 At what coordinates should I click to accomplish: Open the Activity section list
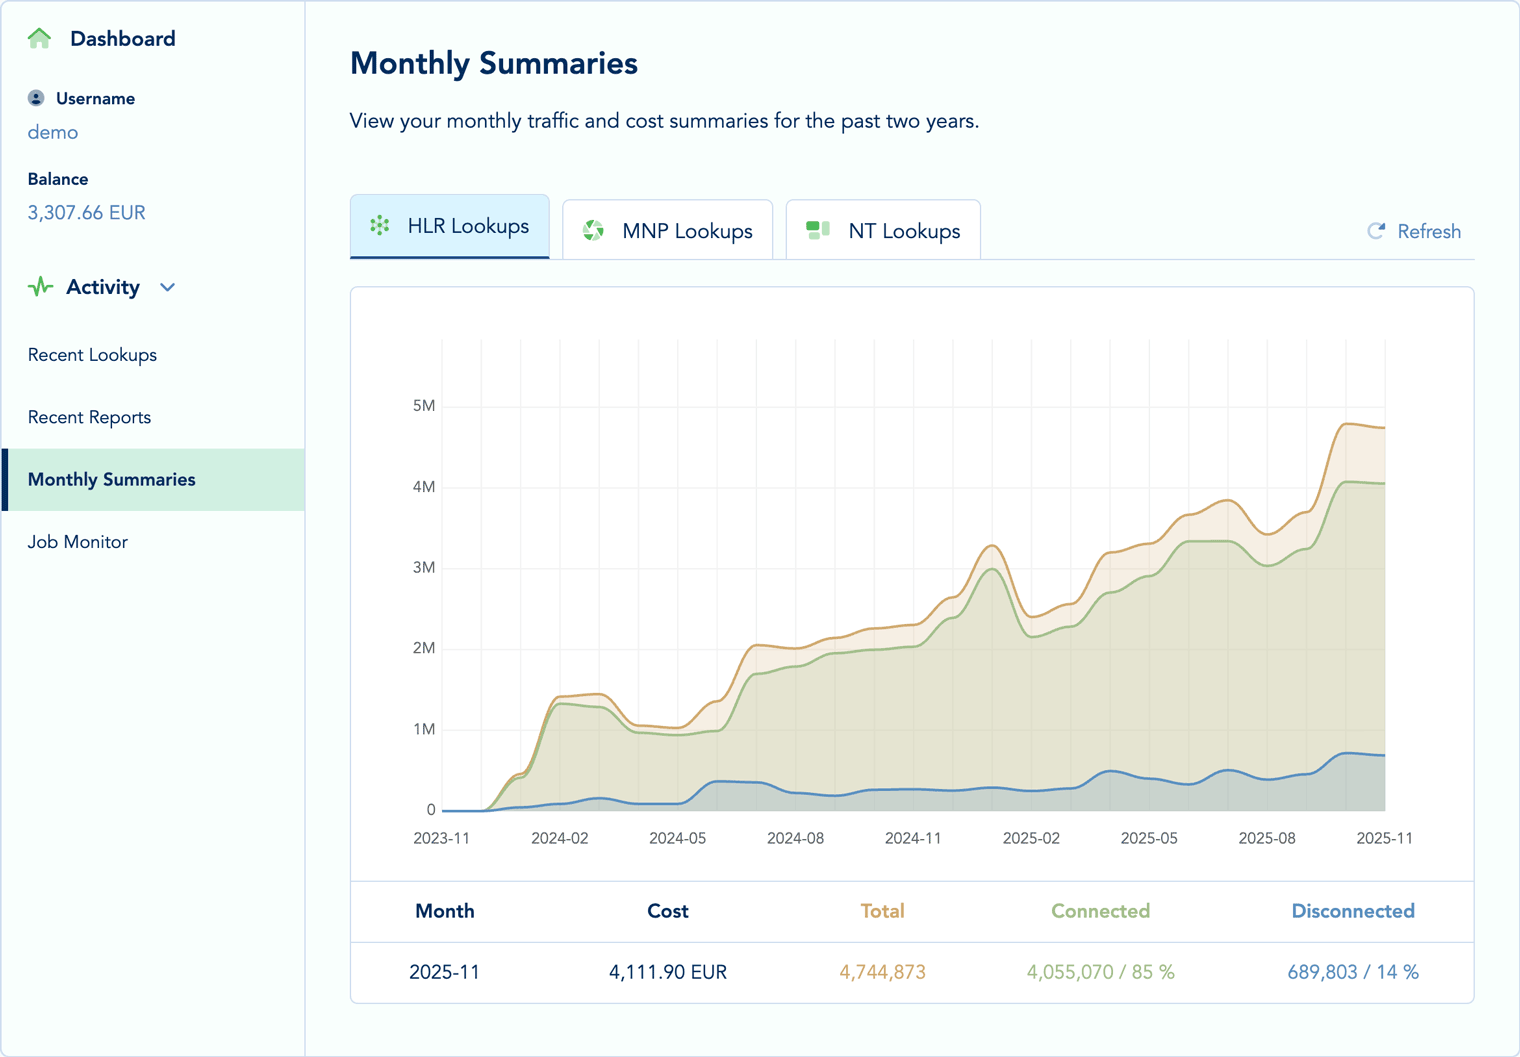tap(102, 287)
